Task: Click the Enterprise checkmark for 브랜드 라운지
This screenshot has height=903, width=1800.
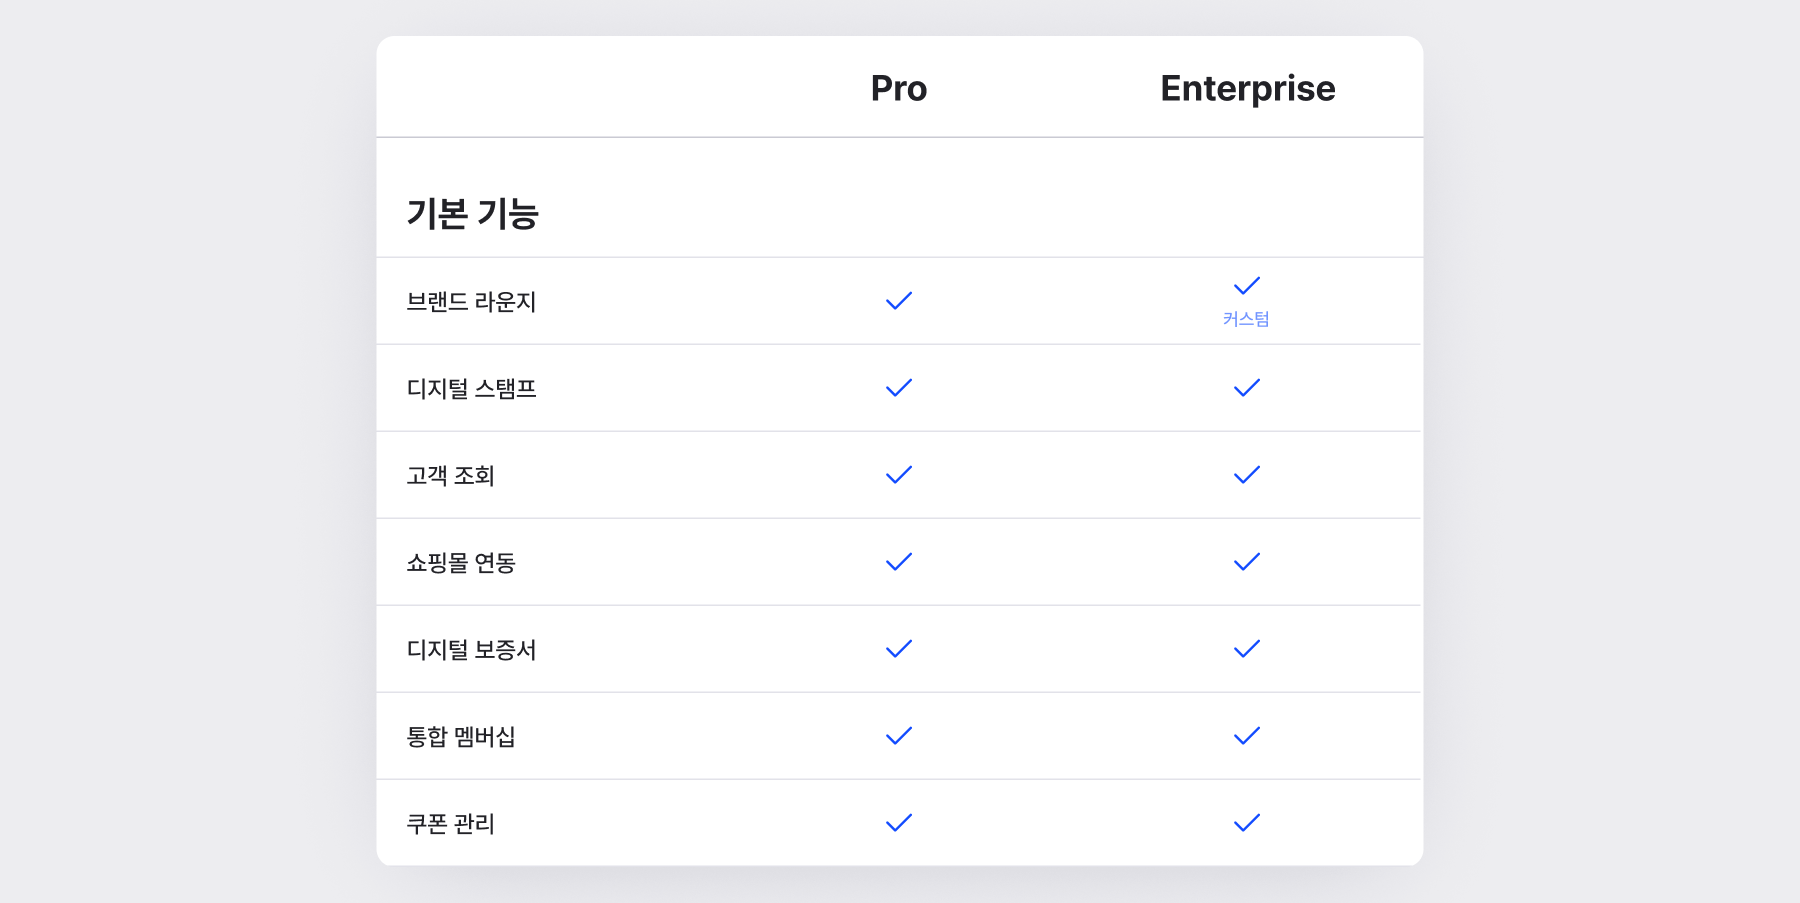Action: pos(1247,286)
